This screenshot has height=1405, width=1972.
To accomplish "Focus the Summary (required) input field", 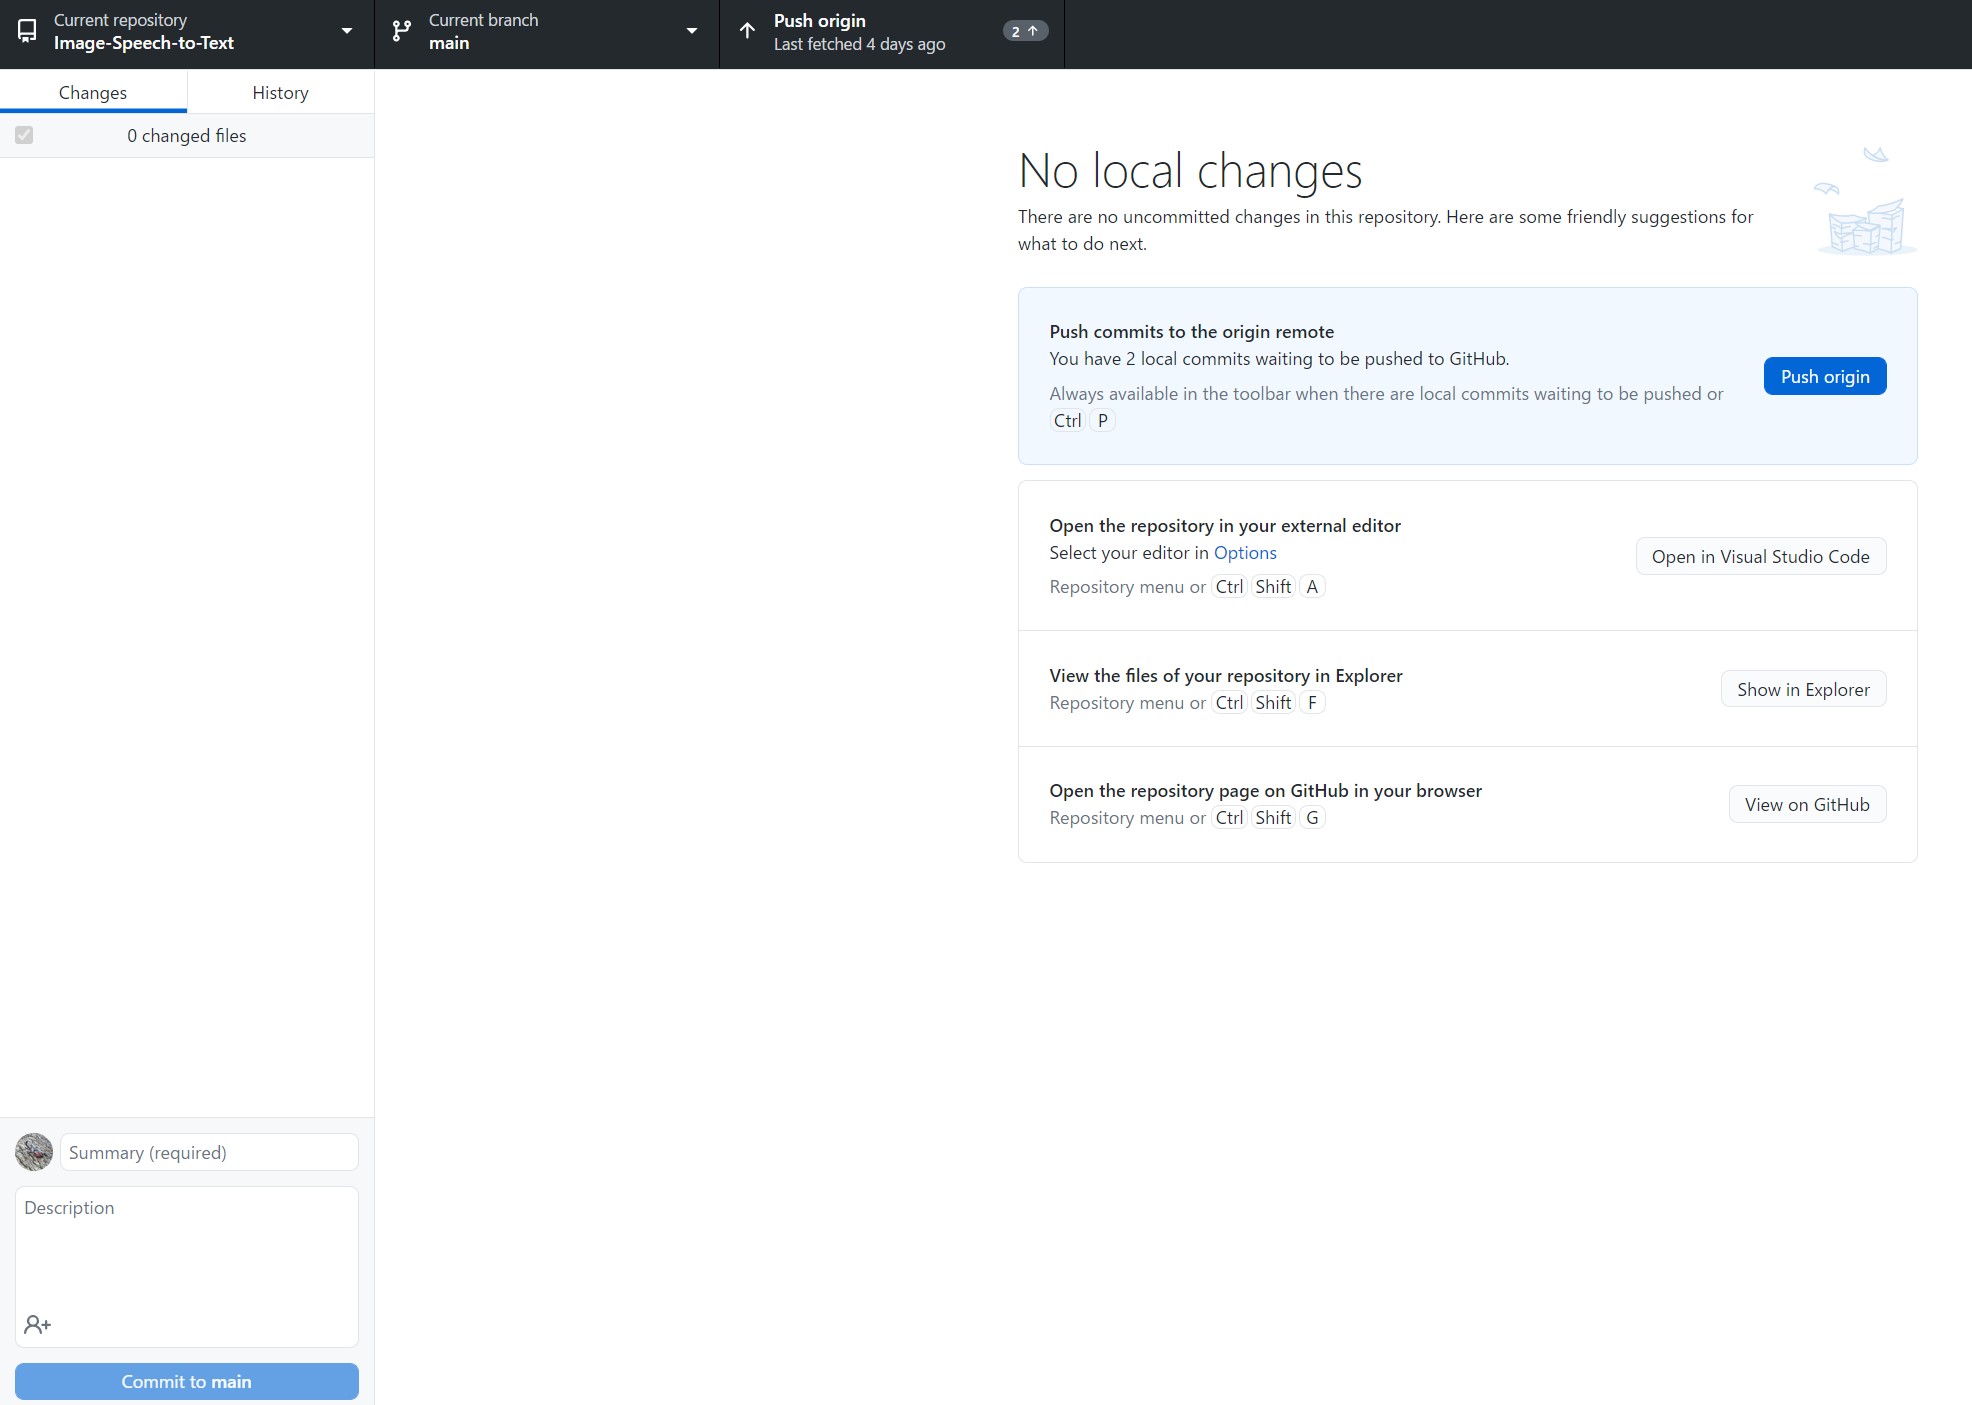I will click(x=209, y=1152).
